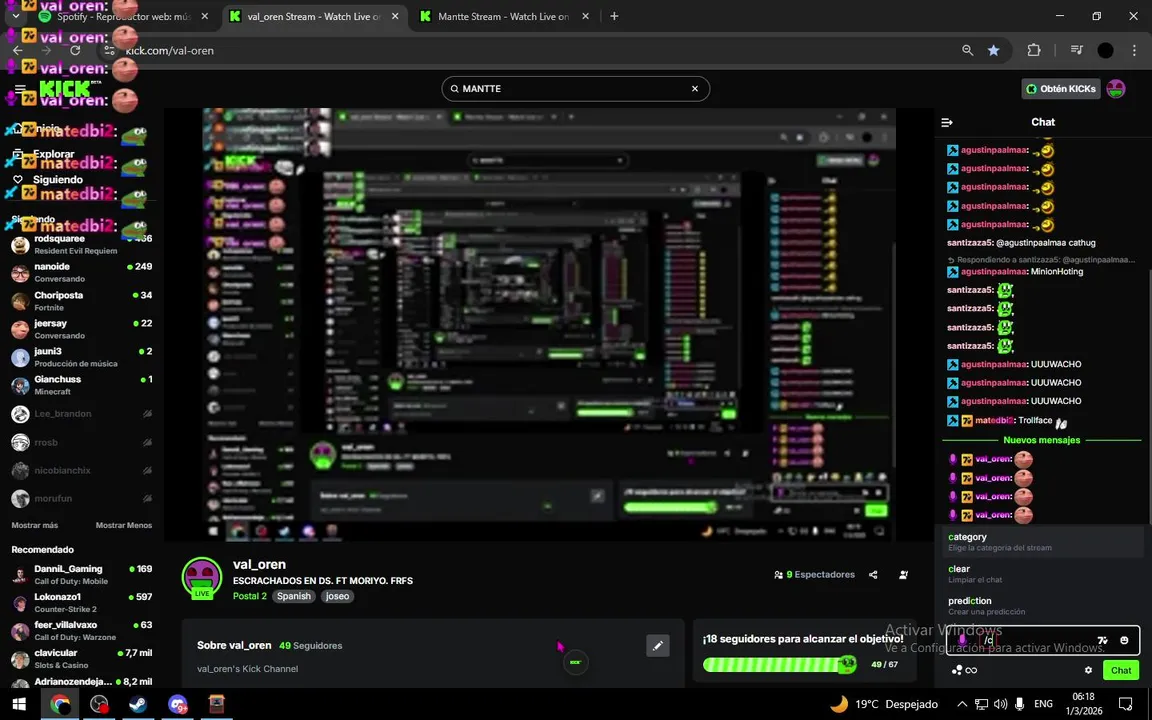Click the green Chat send button
The image size is (1152, 720).
[x=1120, y=670]
